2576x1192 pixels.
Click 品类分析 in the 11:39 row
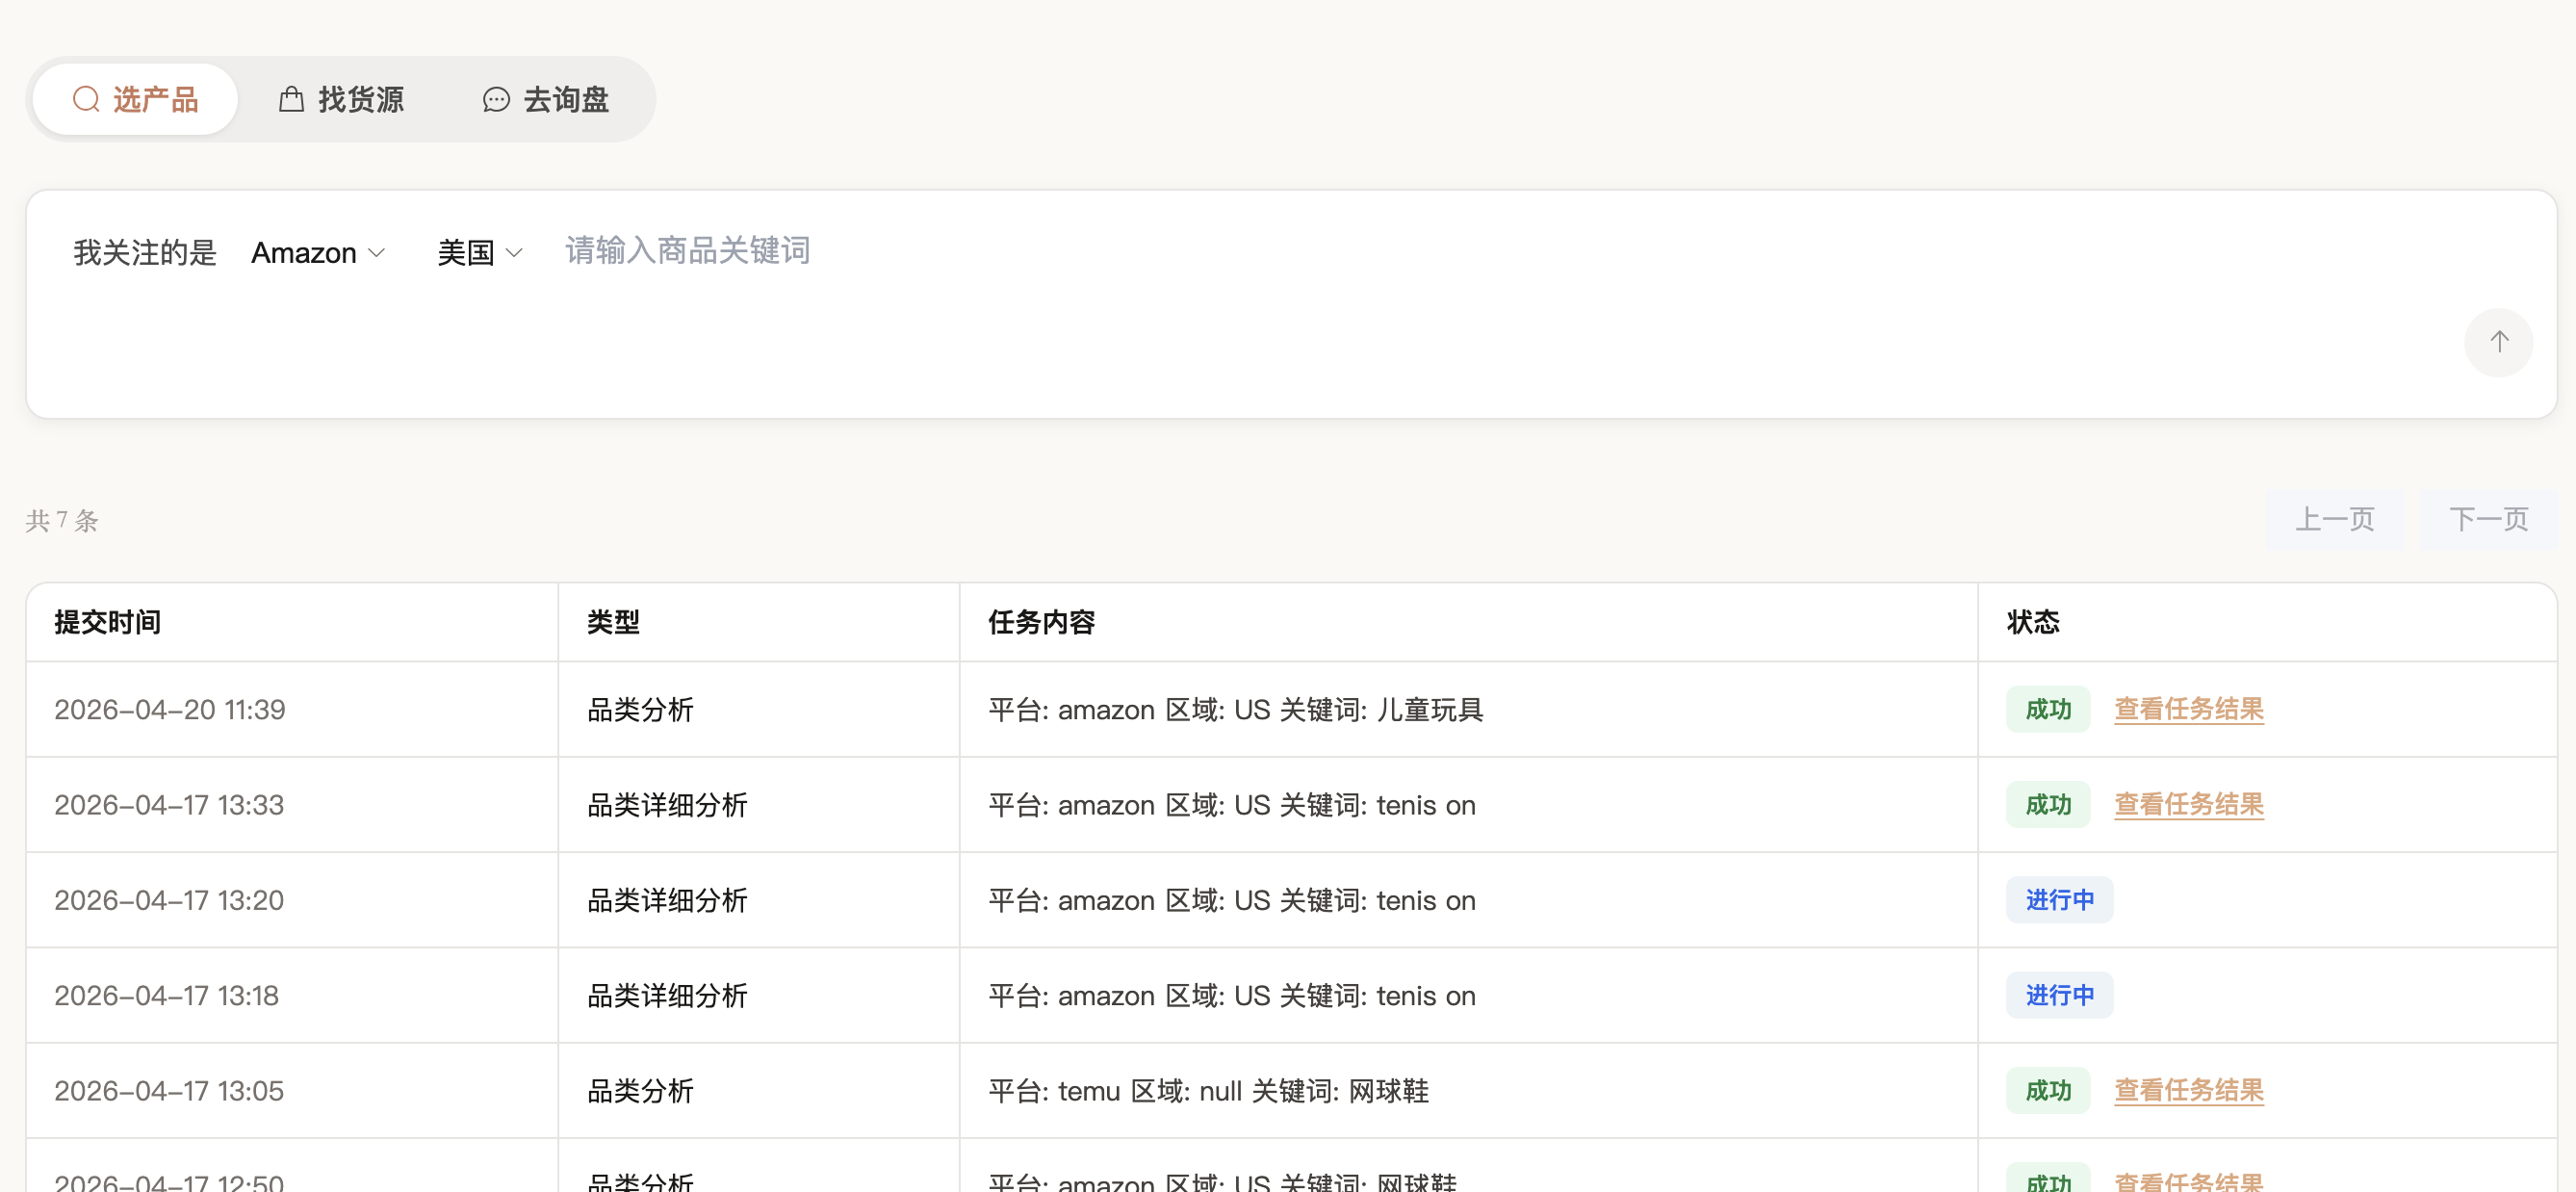click(x=640, y=709)
